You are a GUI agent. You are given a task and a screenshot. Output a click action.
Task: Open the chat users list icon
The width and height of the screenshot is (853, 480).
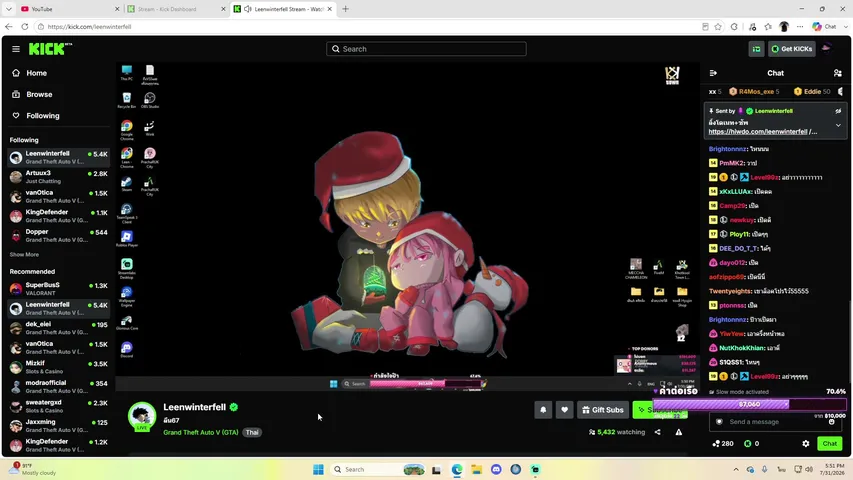point(837,73)
